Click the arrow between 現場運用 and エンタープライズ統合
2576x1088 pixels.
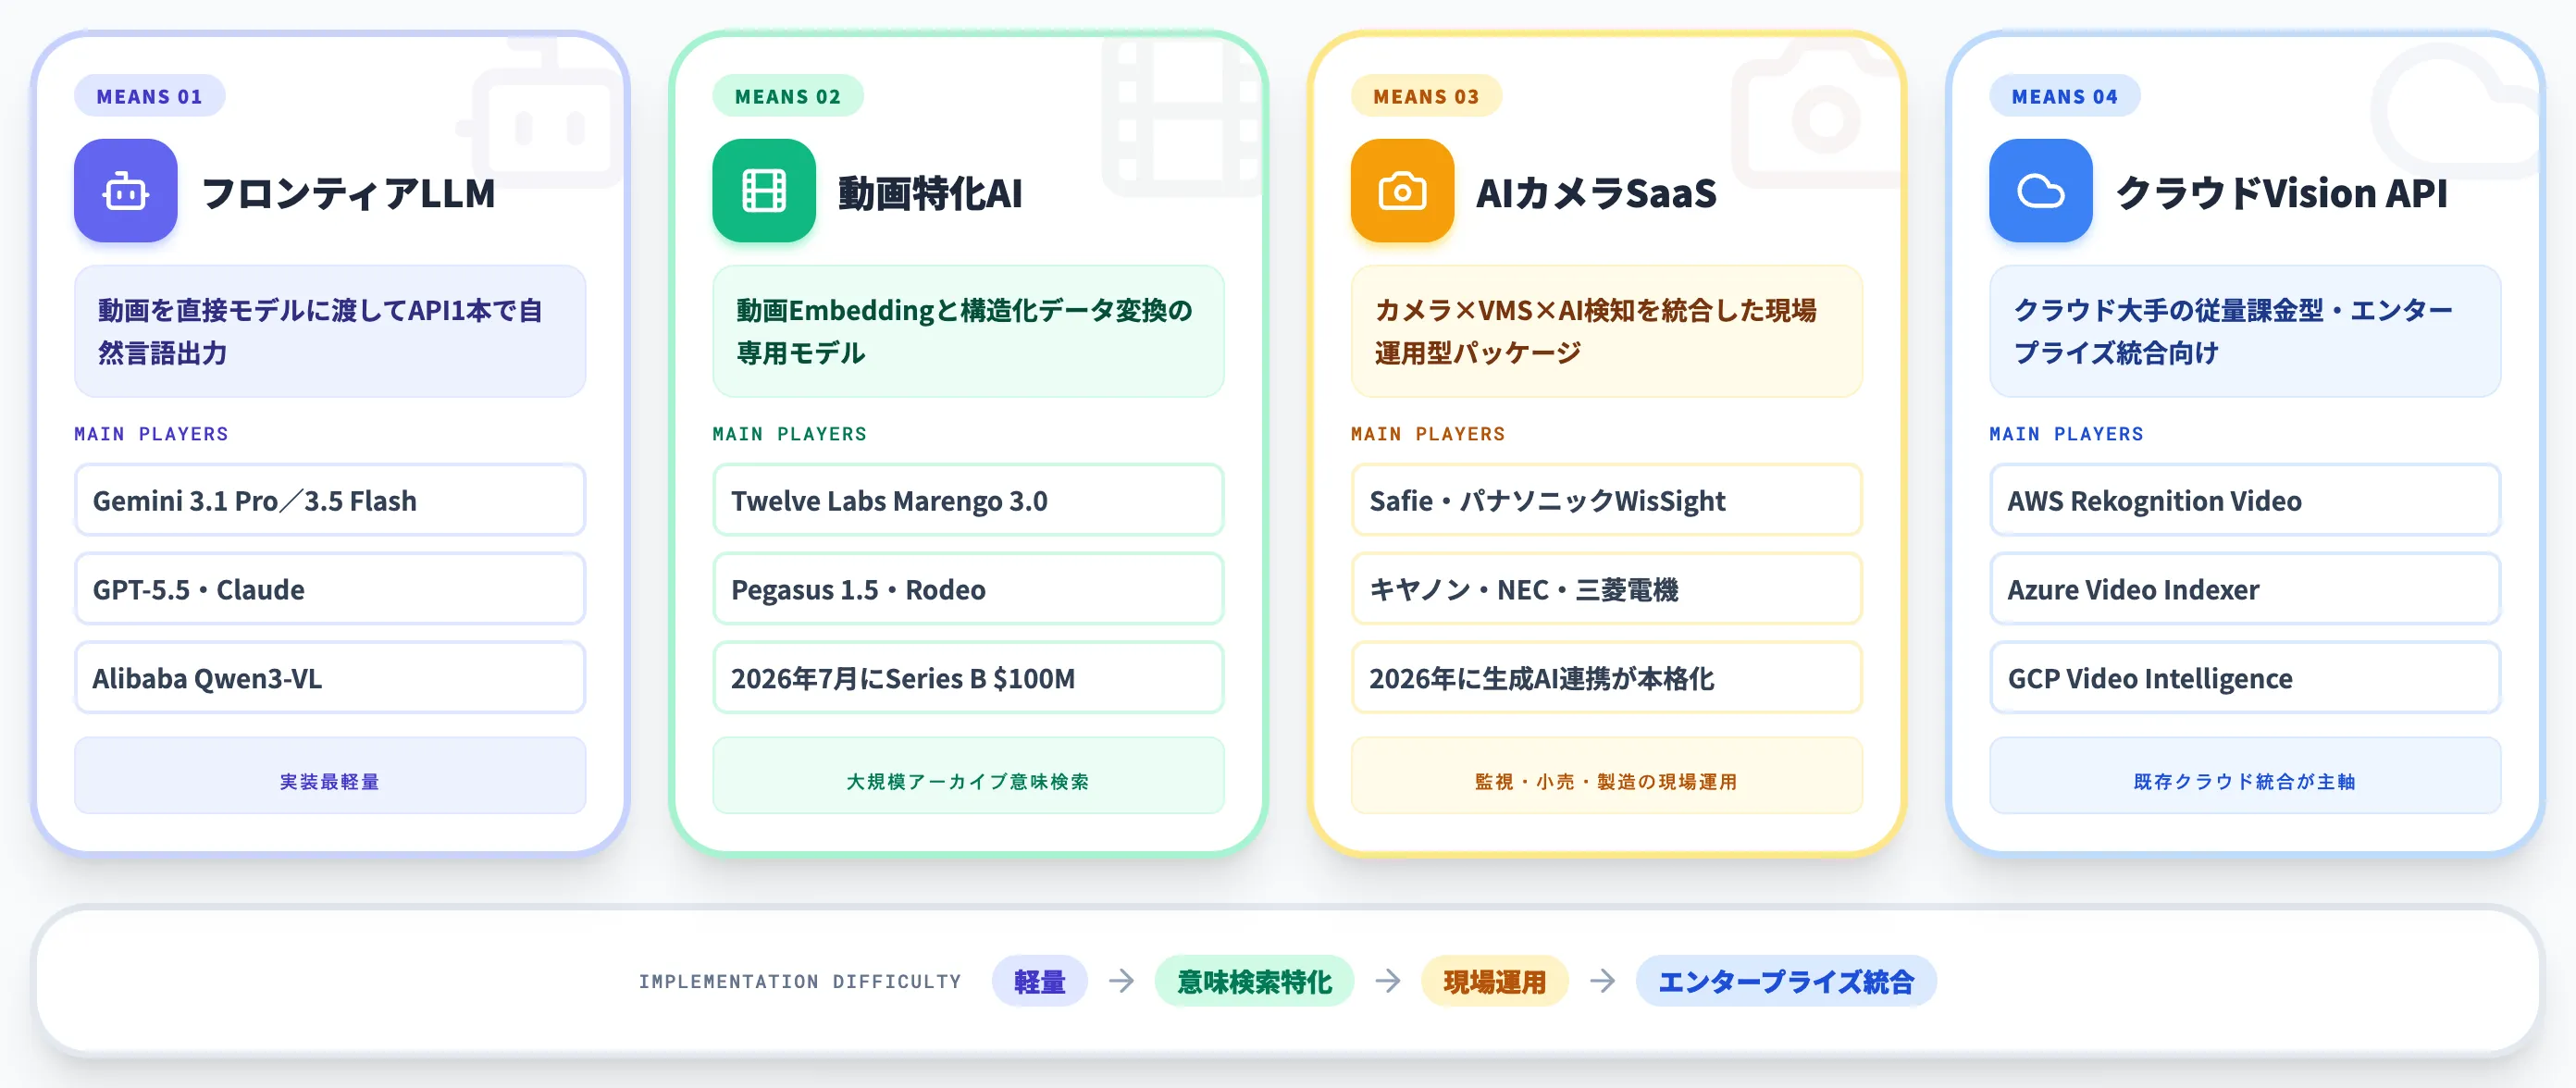pos(1602,981)
